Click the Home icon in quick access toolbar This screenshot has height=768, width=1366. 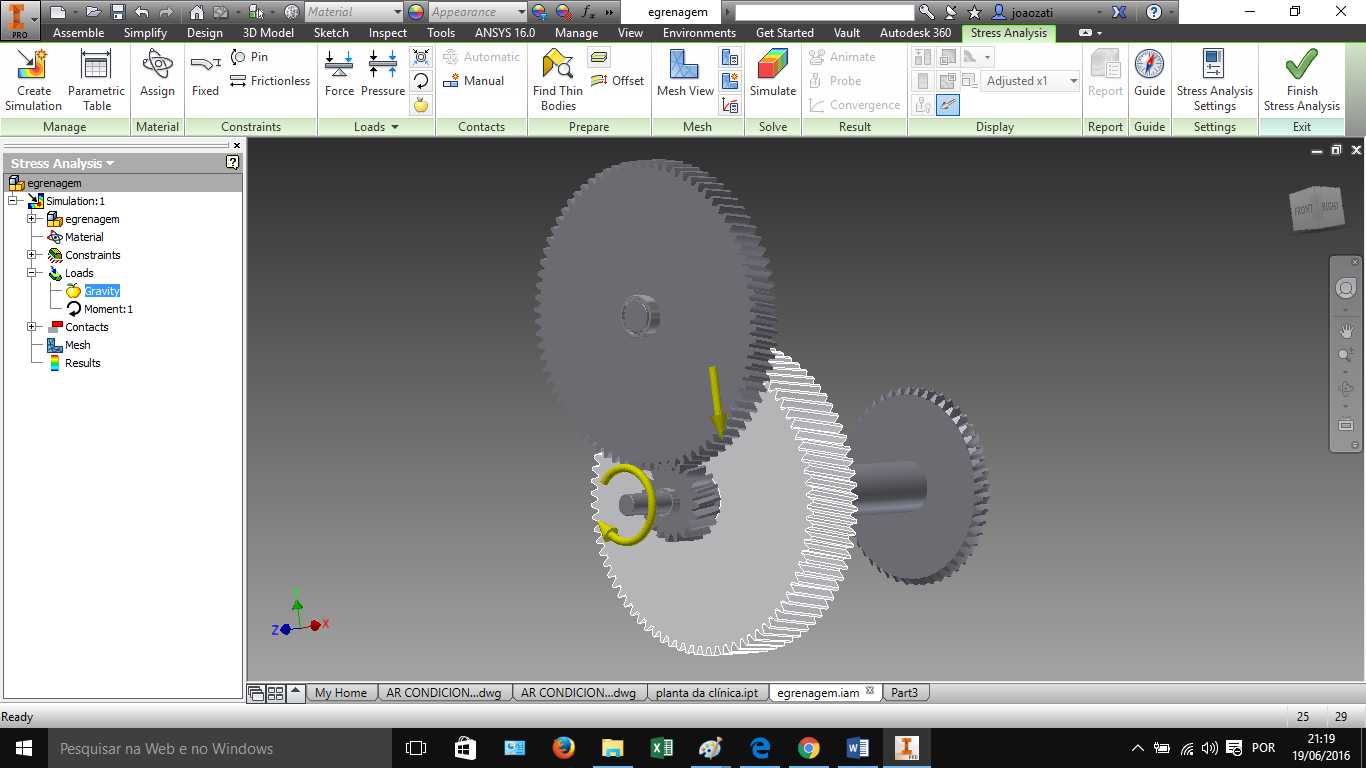196,12
